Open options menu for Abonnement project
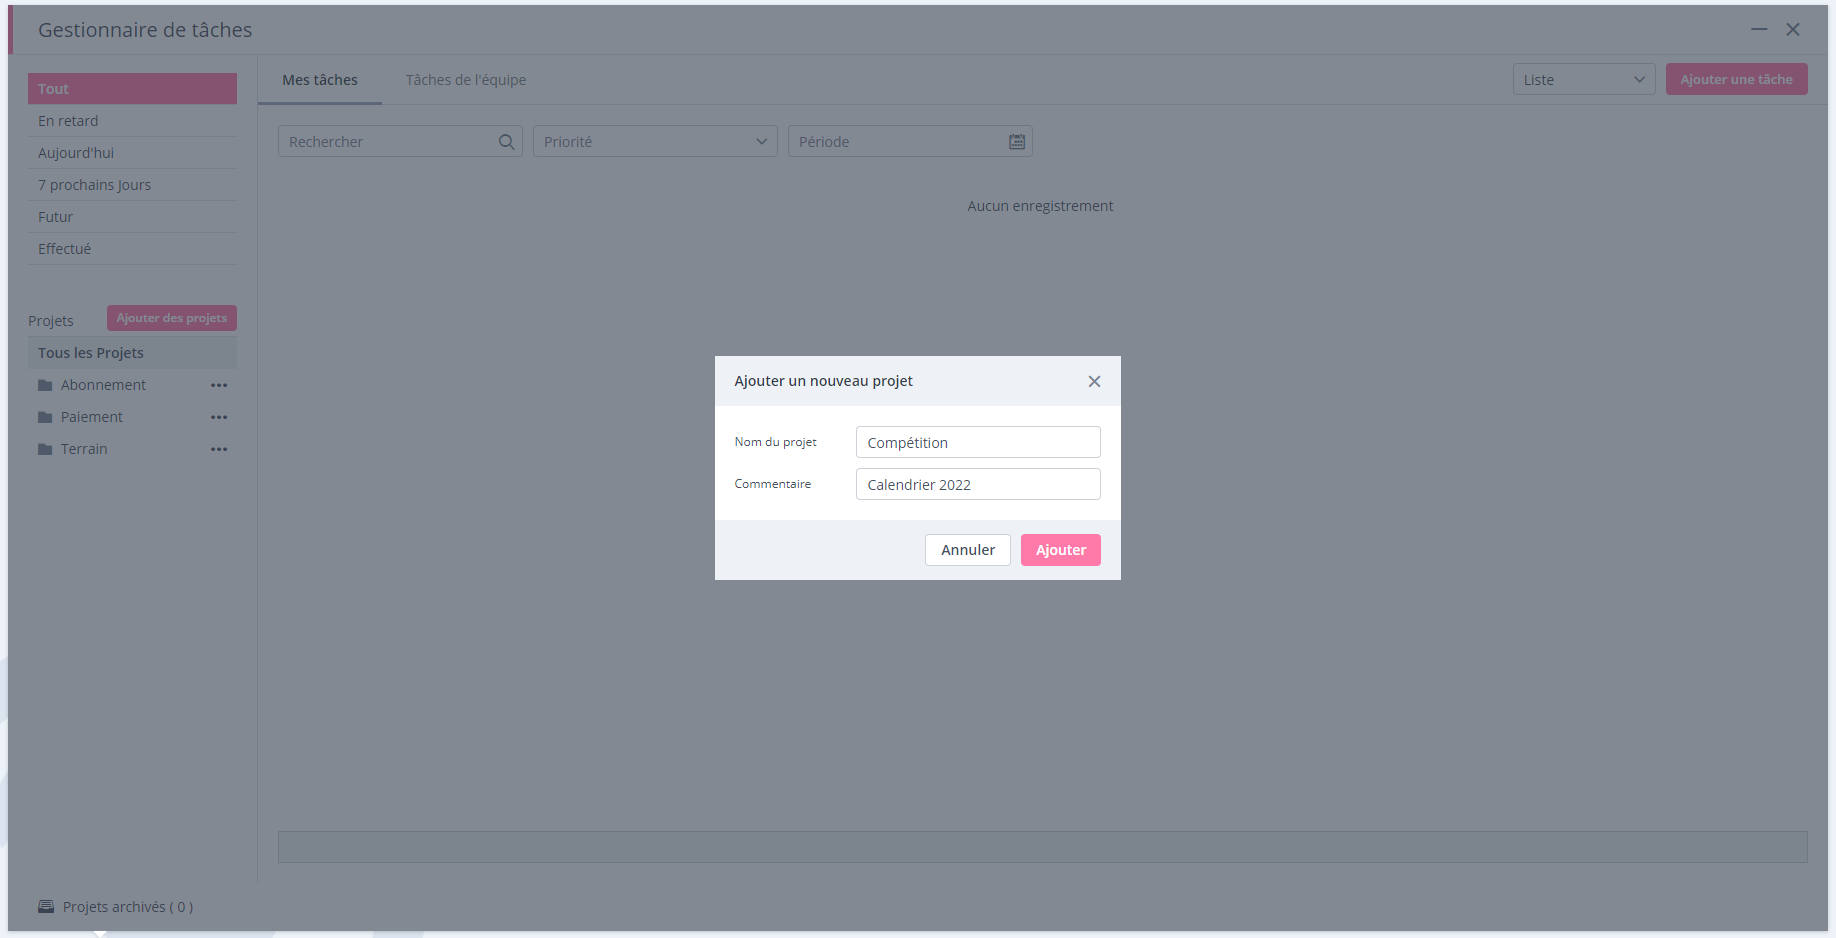The height and width of the screenshot is (938, 1836). click(x=219, y=385)
